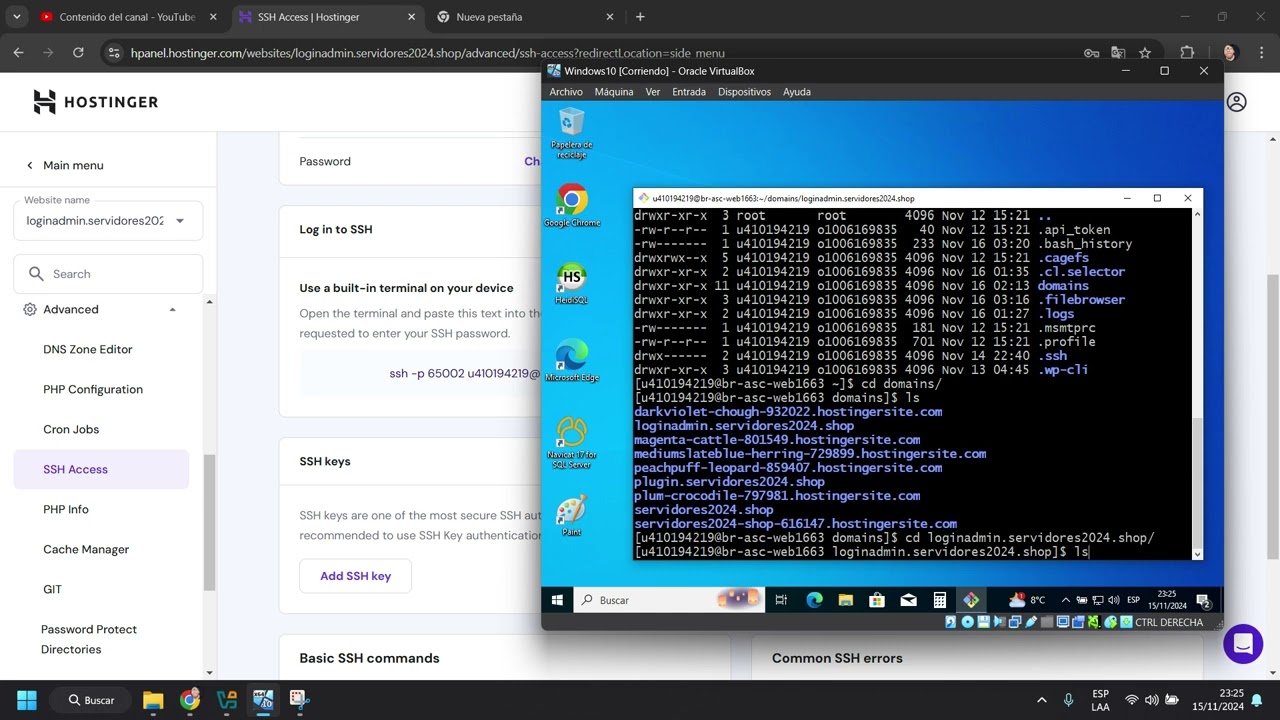Open PHP Info page
The width and height of the screenshot is (1280, 720).
click(66, 510)
